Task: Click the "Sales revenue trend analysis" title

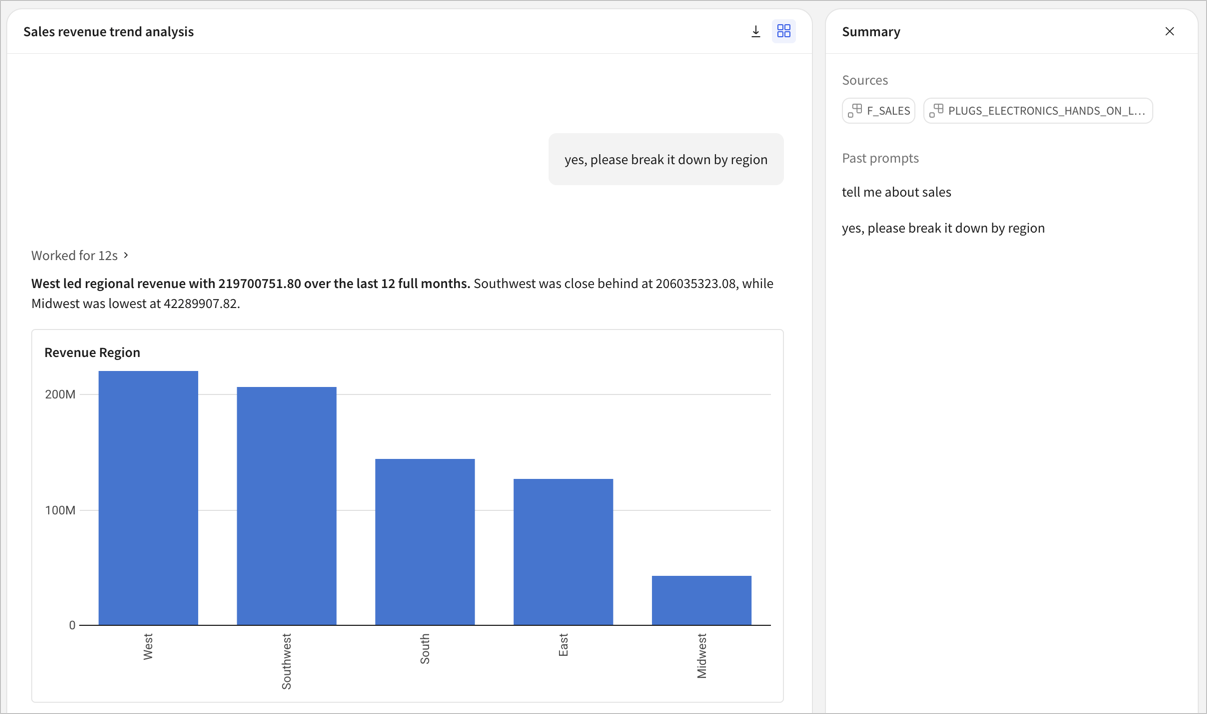Action: click(x=109, y=32)
